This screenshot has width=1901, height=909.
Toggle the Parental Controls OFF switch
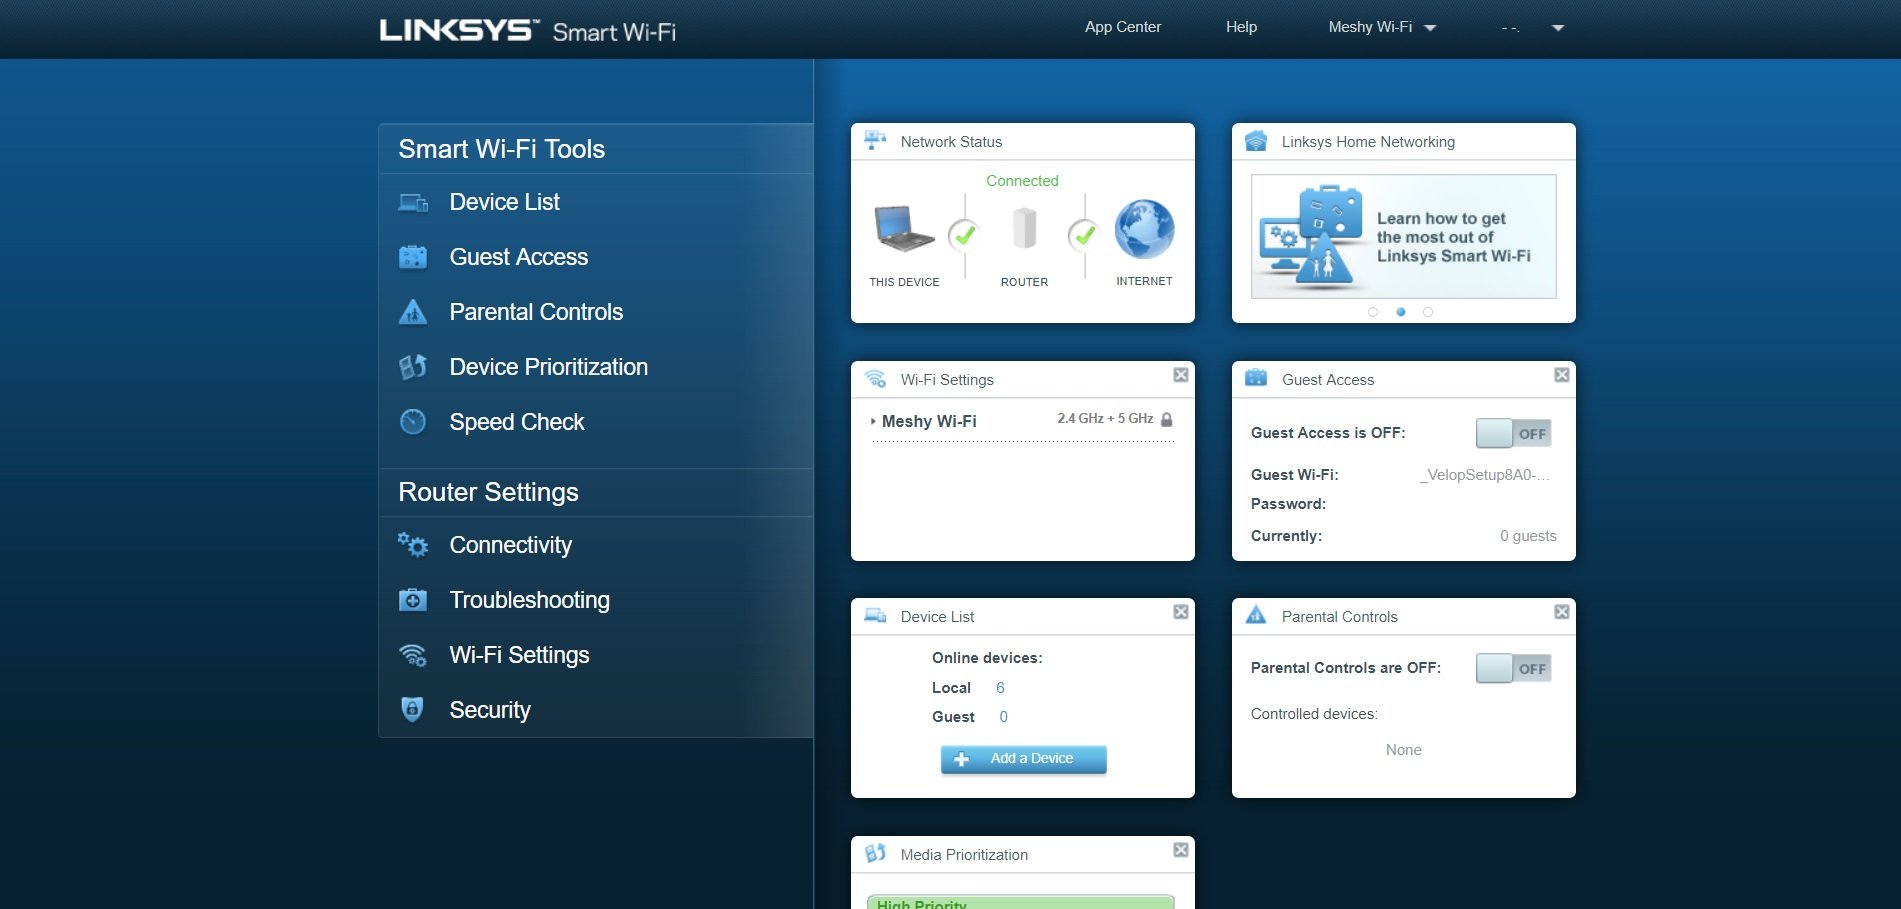pyautogui.click(x=1514, y=668)
